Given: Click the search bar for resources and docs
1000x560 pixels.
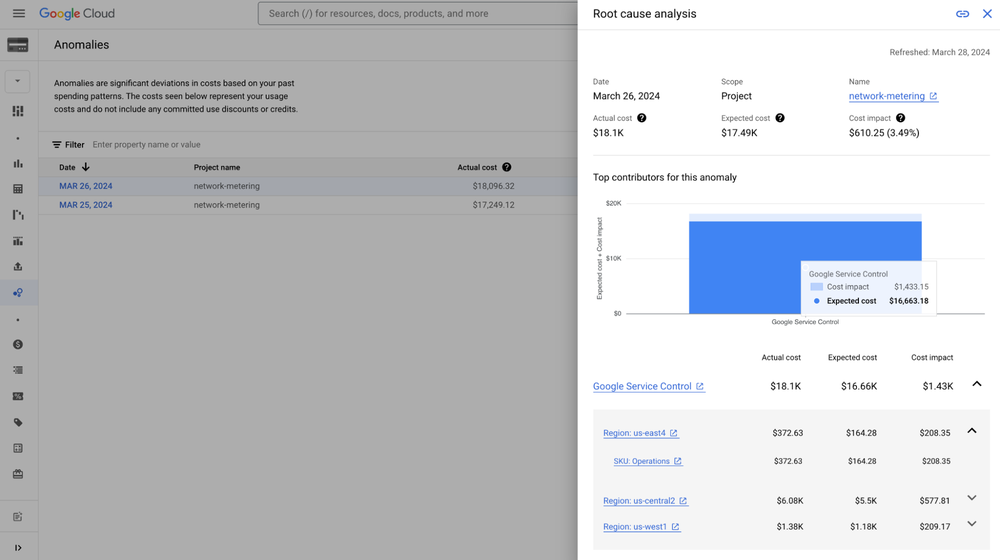Looking at the screenshot, I should [418, 13].
